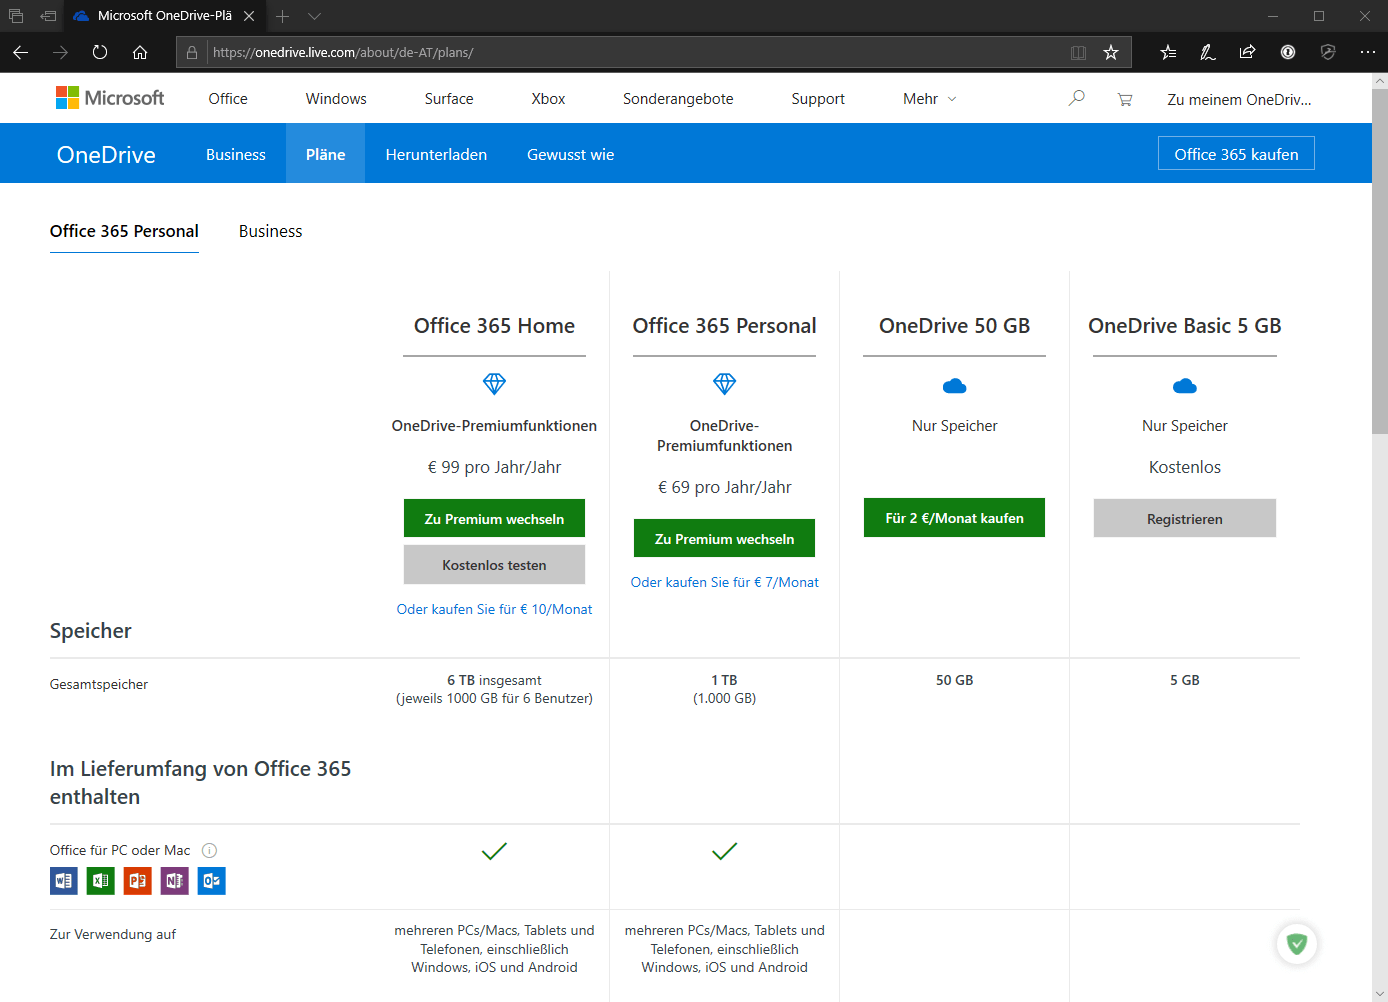The image size is (1388, 1002).
Task: Click the scrollbar down arrow
Action: pos(1380,994)
